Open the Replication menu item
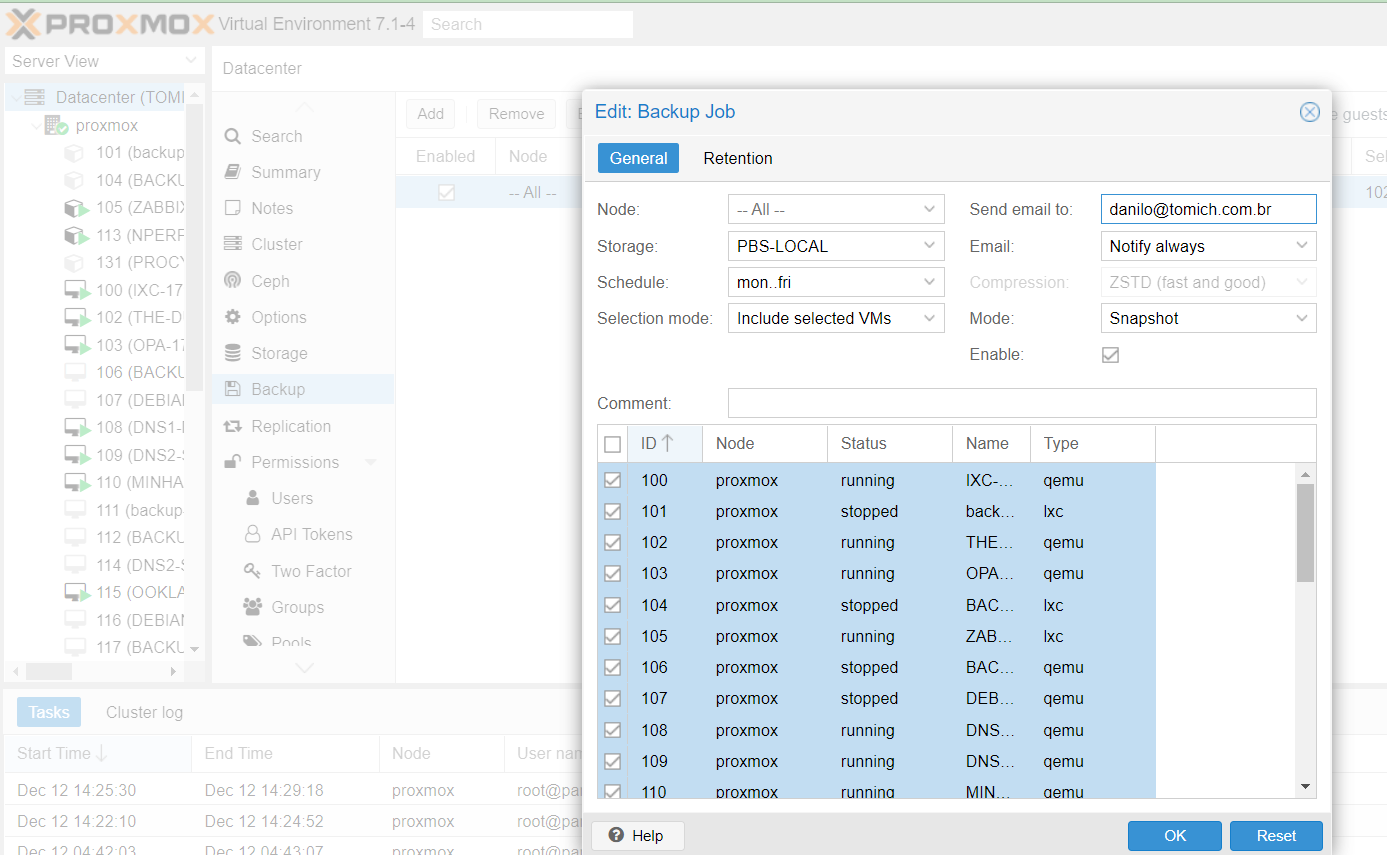Image resolution: width=1387 pixels, height=855 pixels. (x=303, y=426)
